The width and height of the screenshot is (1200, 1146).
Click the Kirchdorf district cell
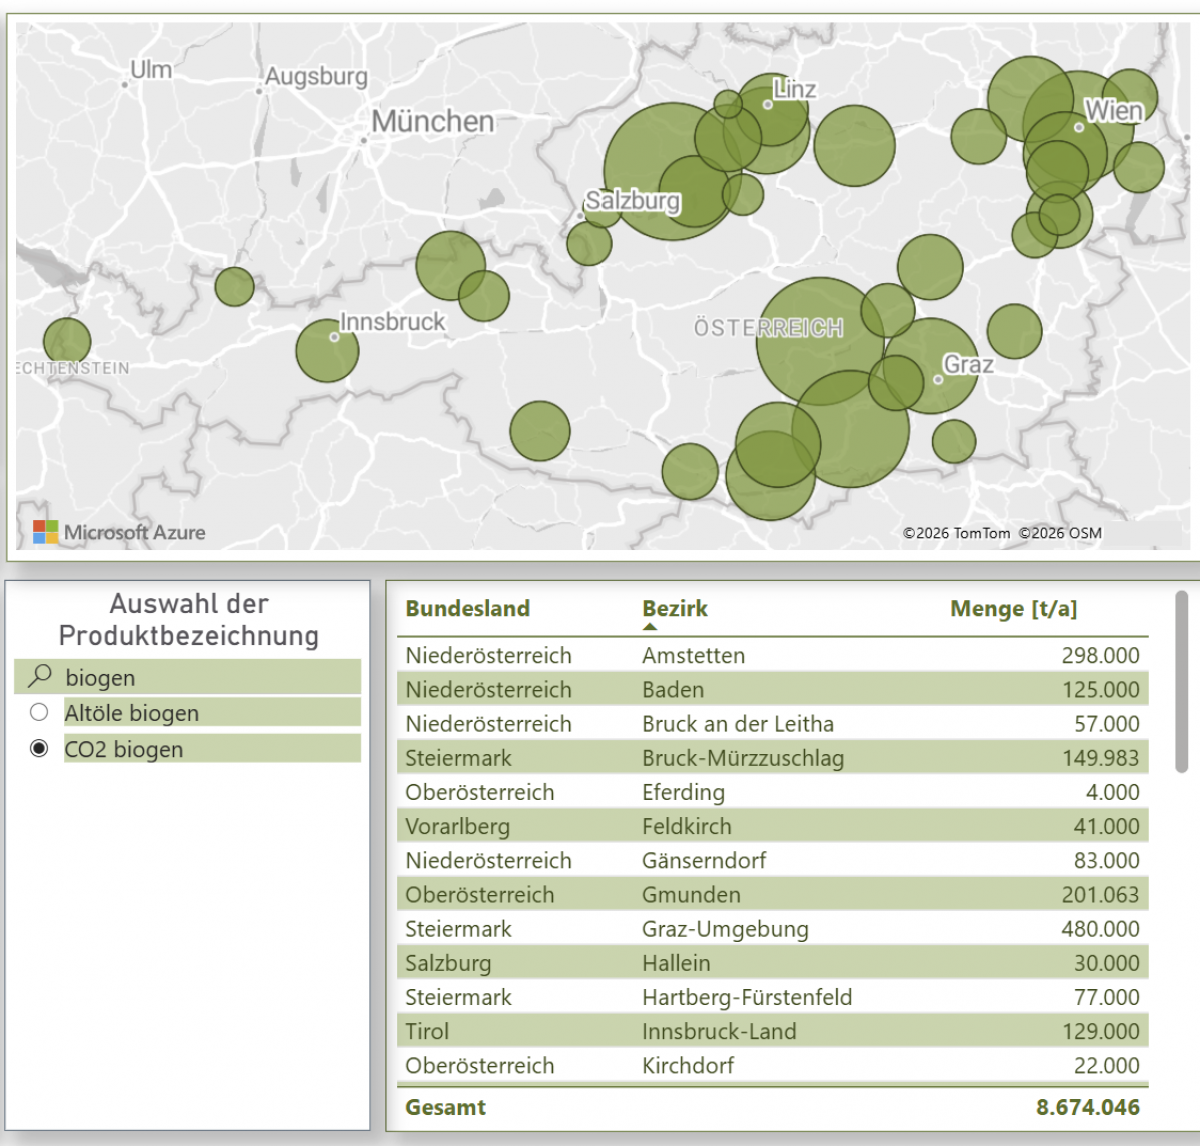click(688, 1065)
